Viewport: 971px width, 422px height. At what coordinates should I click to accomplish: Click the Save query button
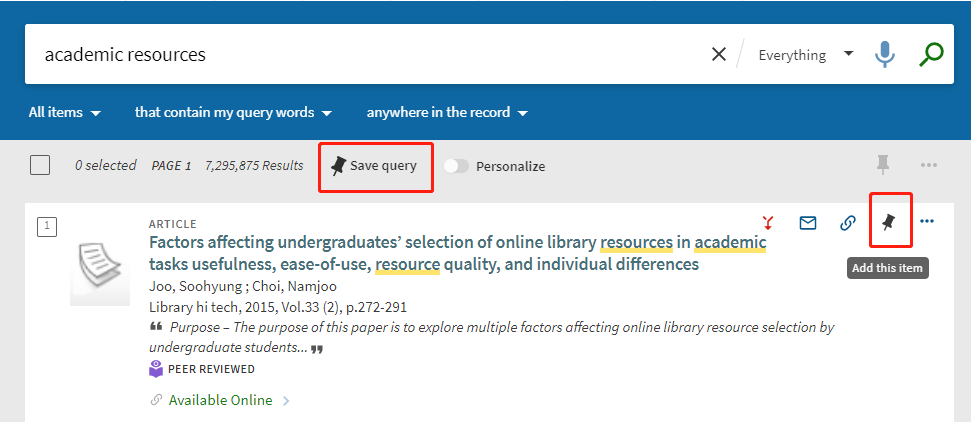pos(375,166)
